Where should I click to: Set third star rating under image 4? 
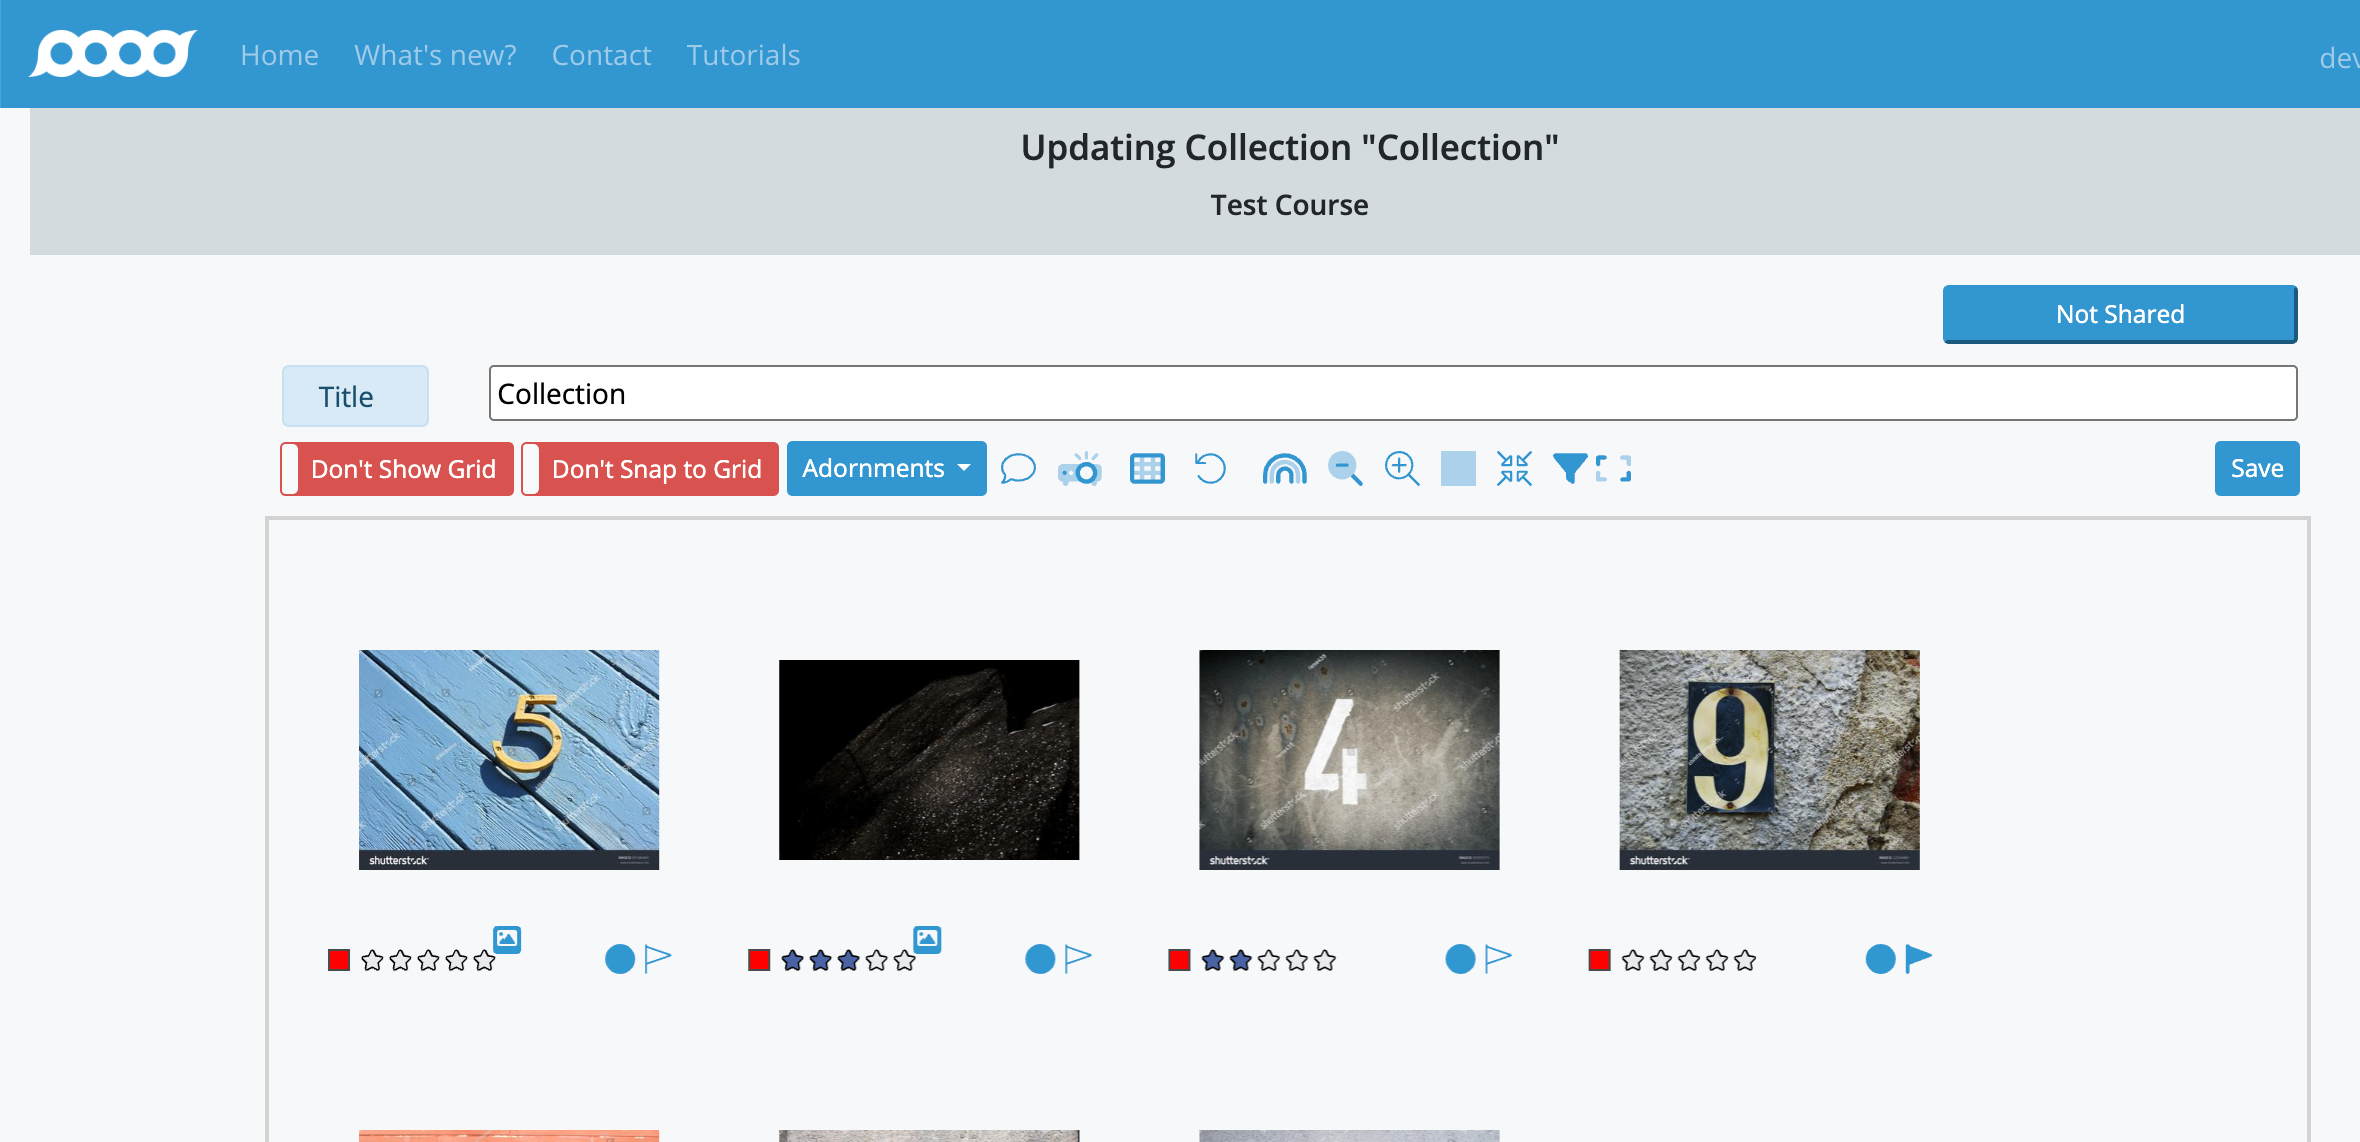point(1269,961)
